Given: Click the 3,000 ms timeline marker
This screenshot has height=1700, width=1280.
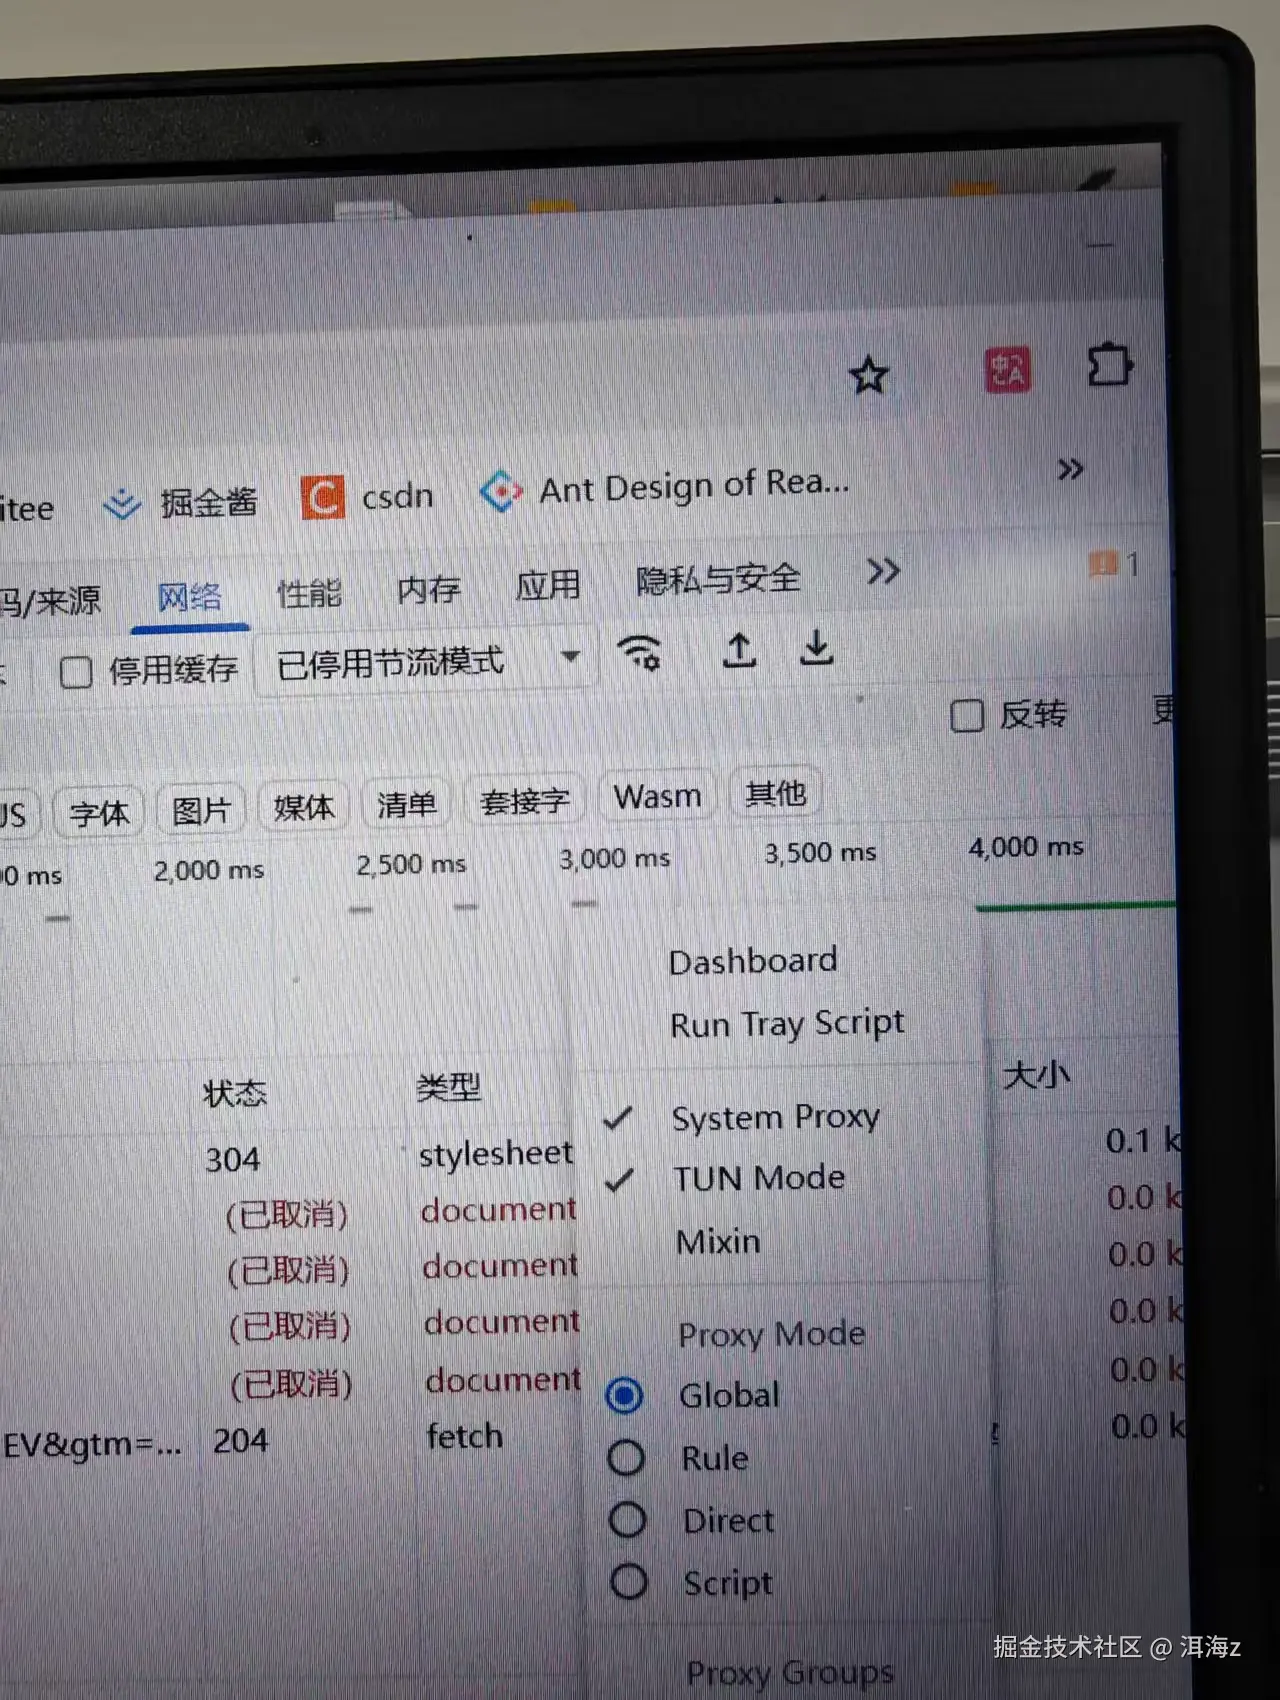Looking at the screenshot, I should [x=614, y=859].
